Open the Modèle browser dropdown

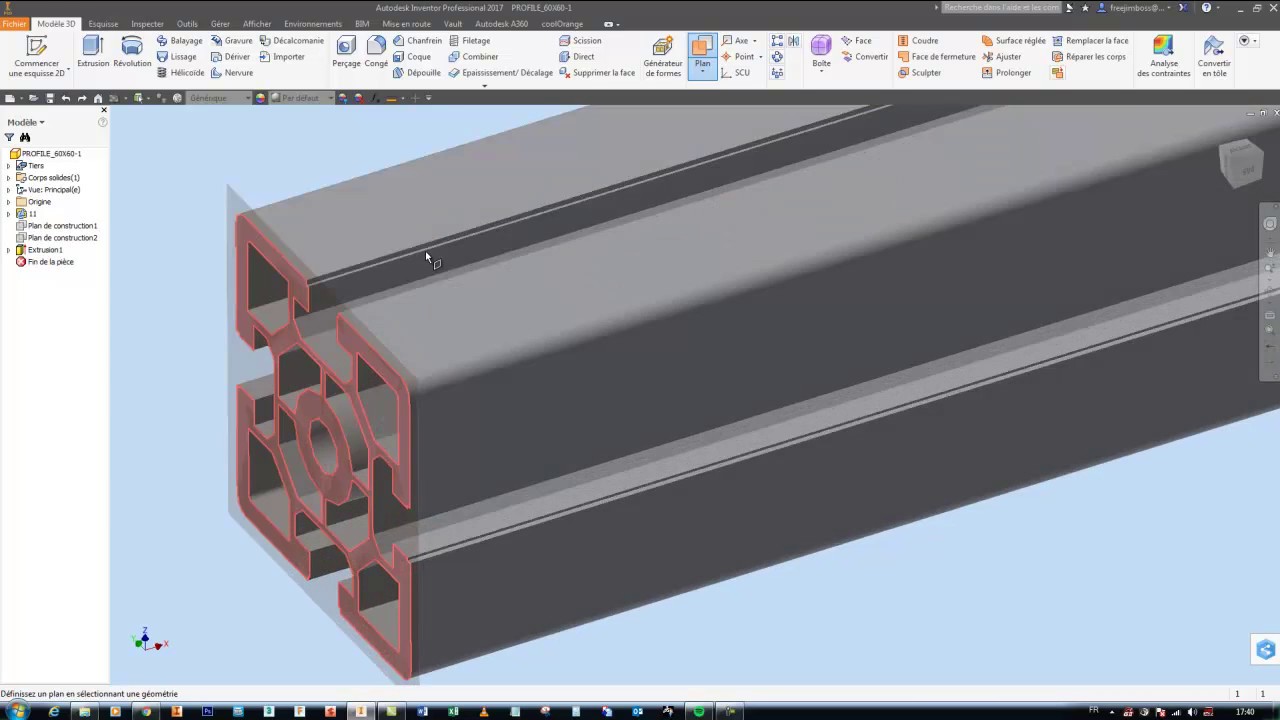coord(26,122)
